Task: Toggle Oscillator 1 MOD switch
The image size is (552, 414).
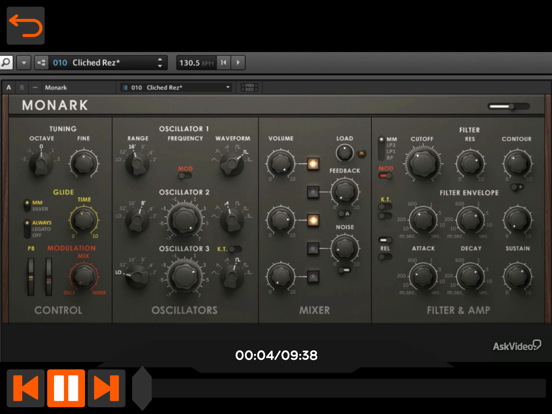Action: [x=185, y=175]
